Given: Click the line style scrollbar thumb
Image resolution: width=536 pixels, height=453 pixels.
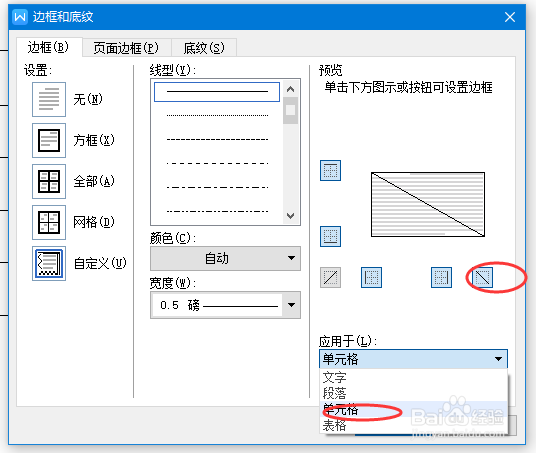Looking at the screenshot, I should click(x=291, y=110).
